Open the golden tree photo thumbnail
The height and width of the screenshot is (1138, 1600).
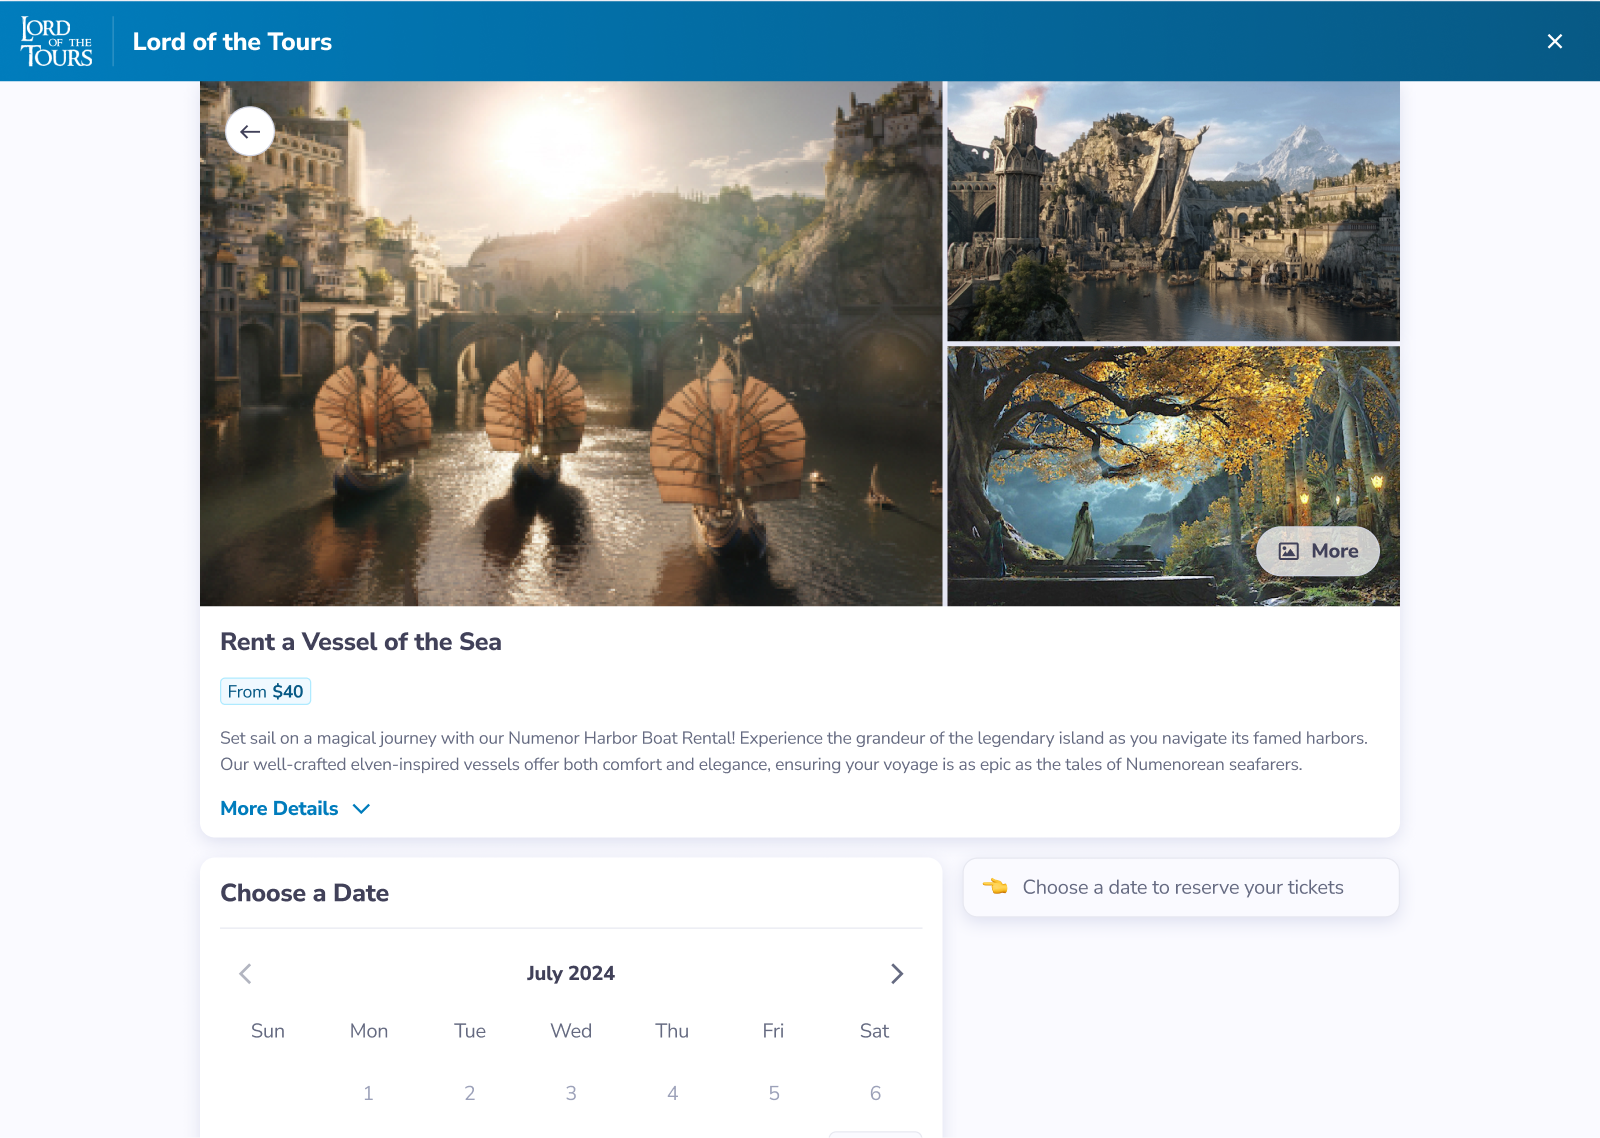click(x=1173, y=476)
